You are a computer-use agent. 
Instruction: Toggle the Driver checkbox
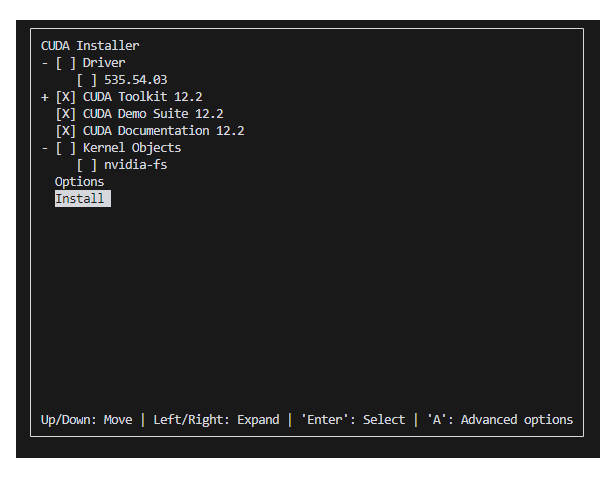coord(66,63)
